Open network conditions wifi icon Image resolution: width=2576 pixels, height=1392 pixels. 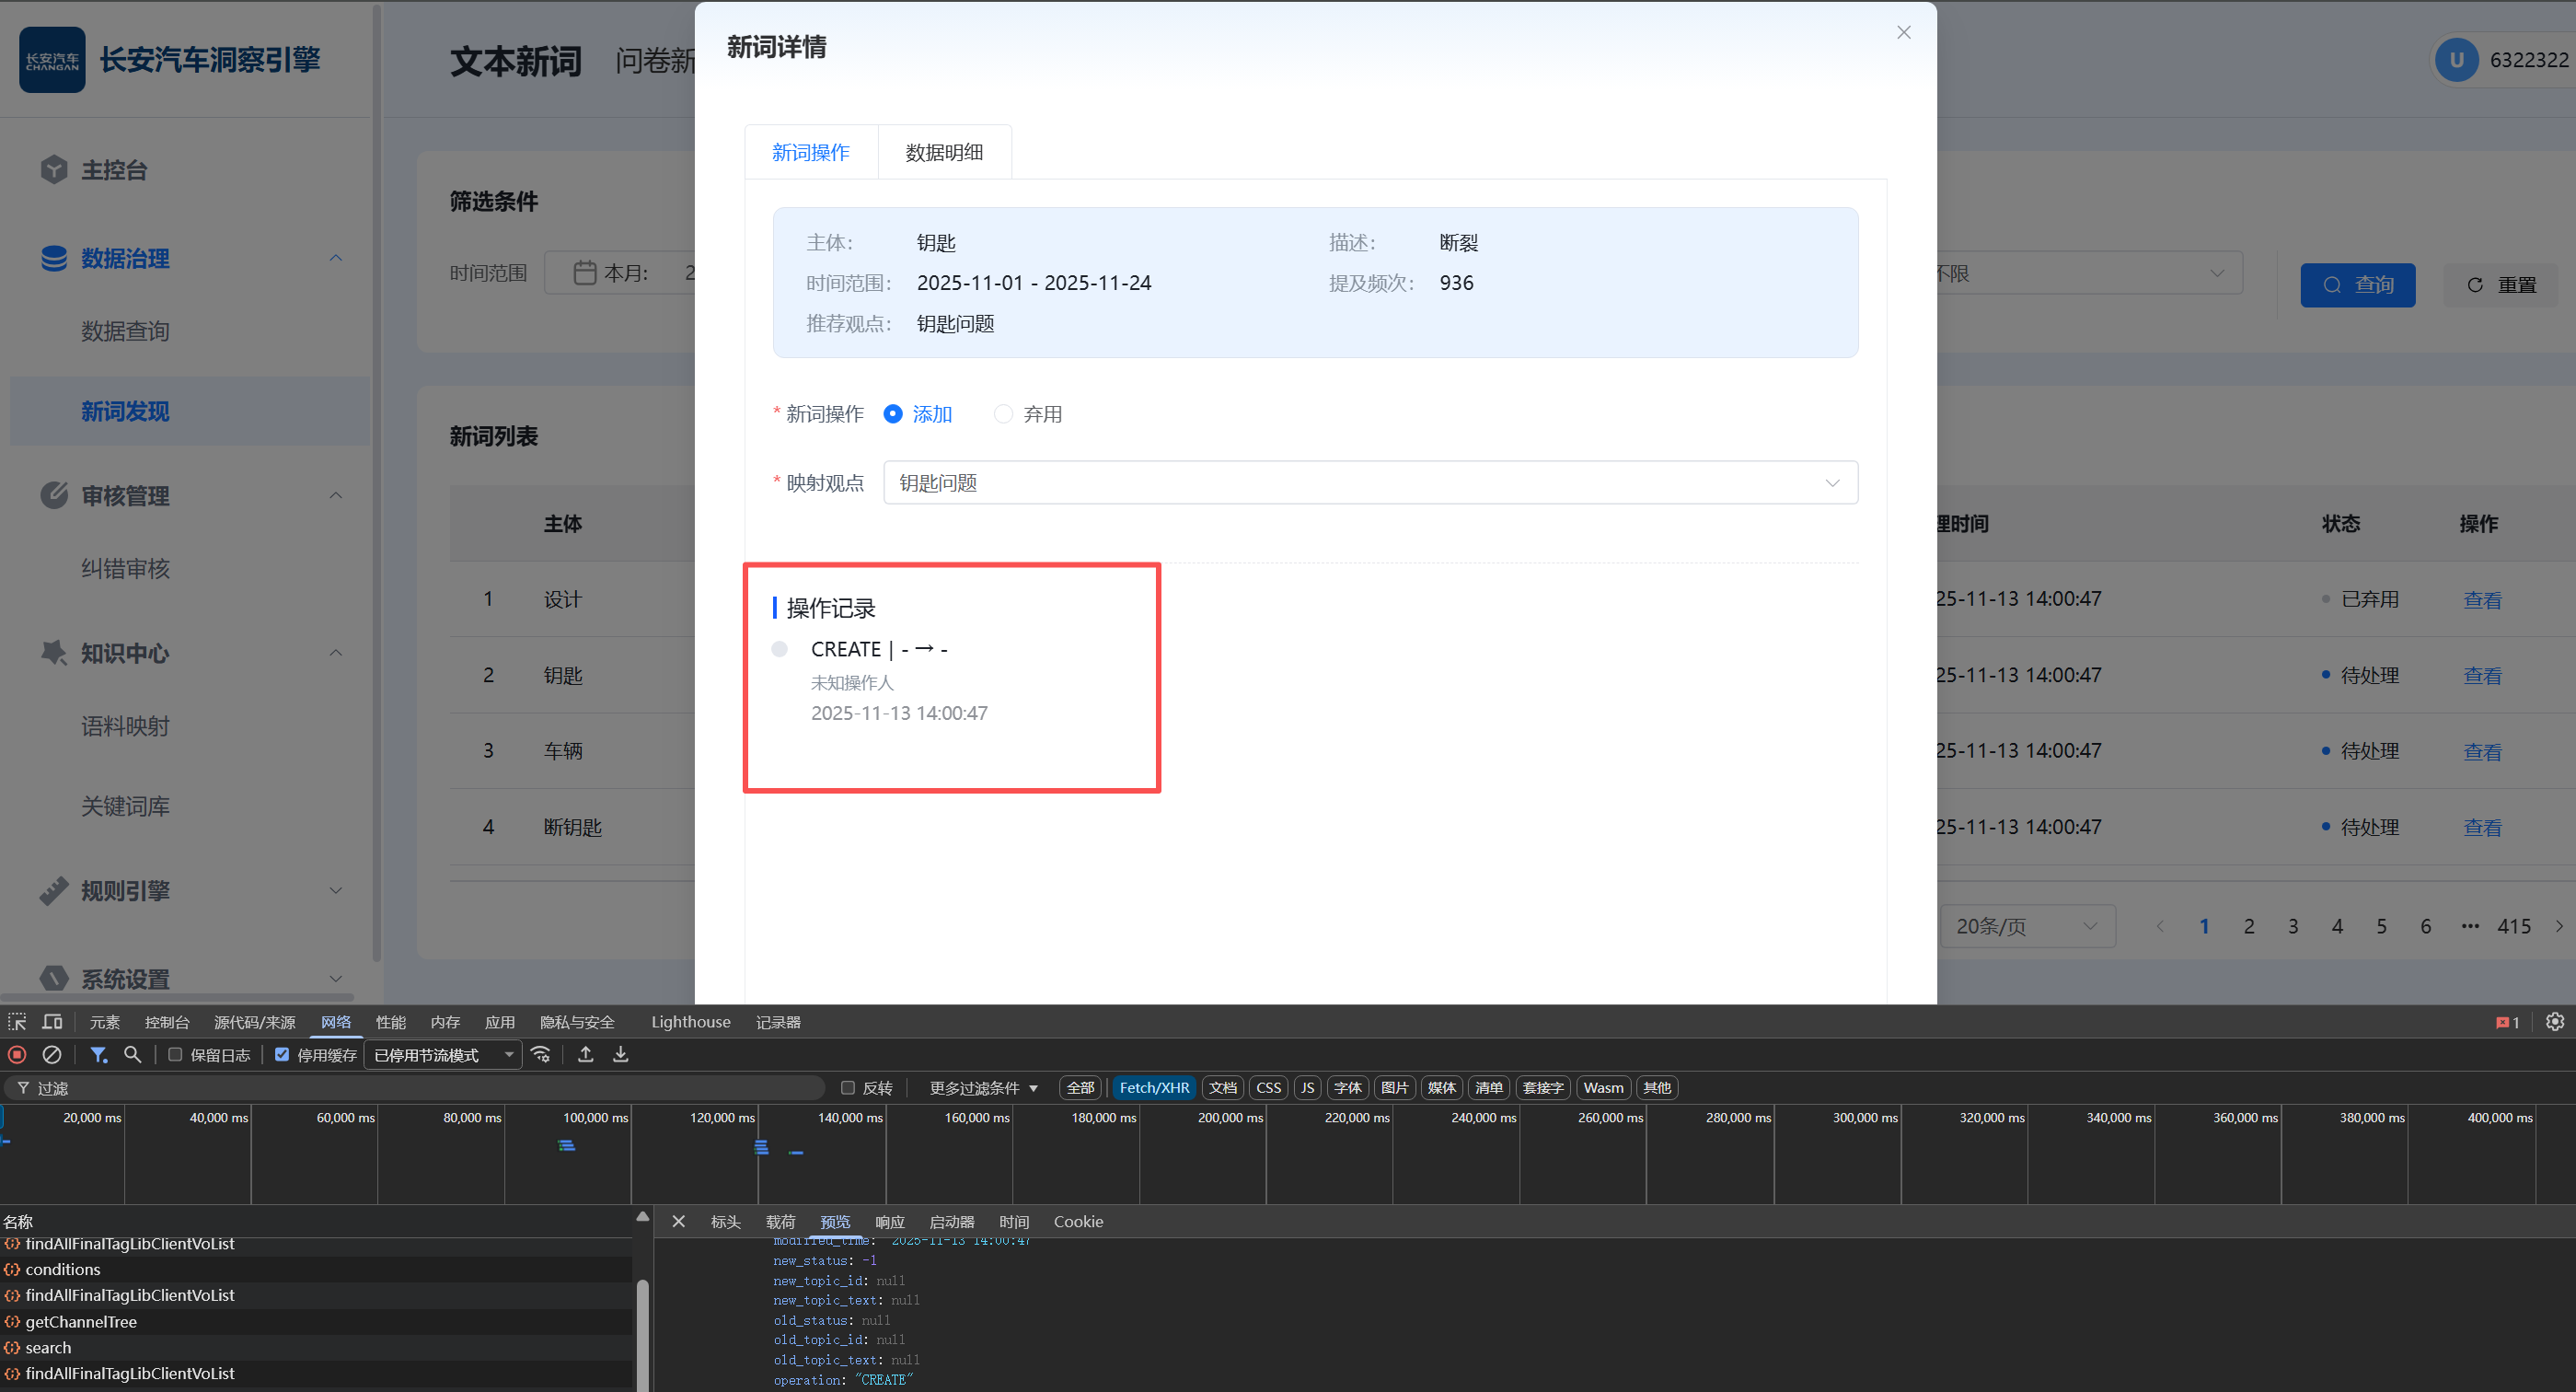[x=541, y=1054]
